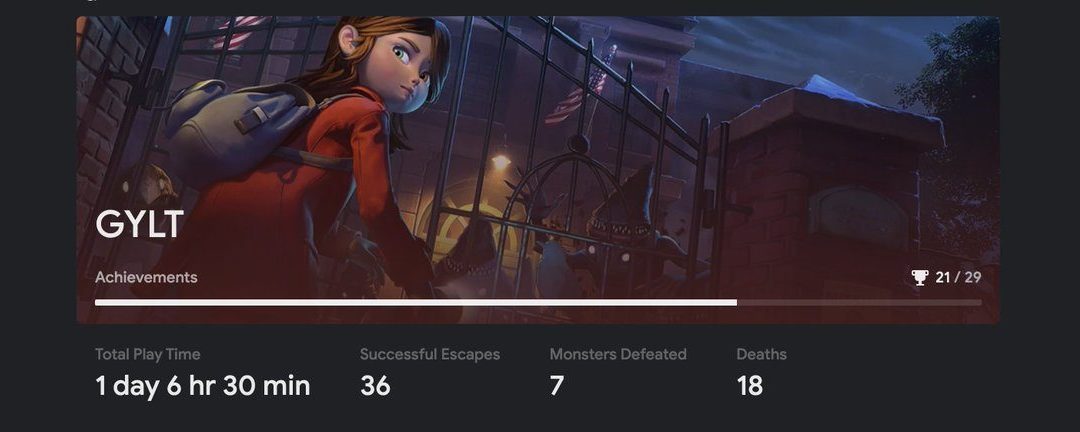The height and width of the screenshot is (432, 1080).
Task: Click the 1 day 6 hr 30 min value
Action: (x=202, y=386)
